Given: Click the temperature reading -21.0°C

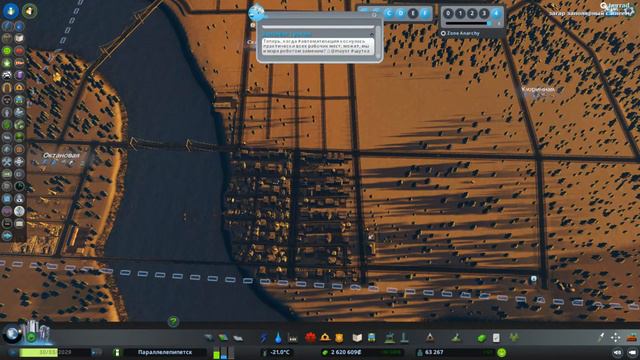Looking at the screenshot, I should click(280, 352).
